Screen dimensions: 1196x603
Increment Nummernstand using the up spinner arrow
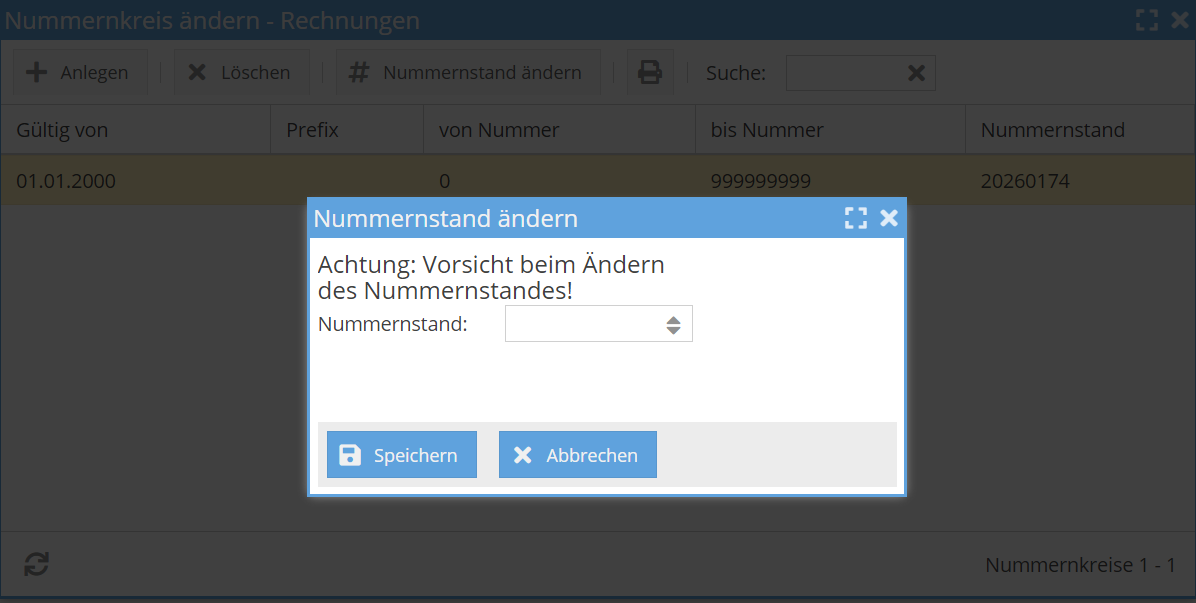(x=673, y=319)
